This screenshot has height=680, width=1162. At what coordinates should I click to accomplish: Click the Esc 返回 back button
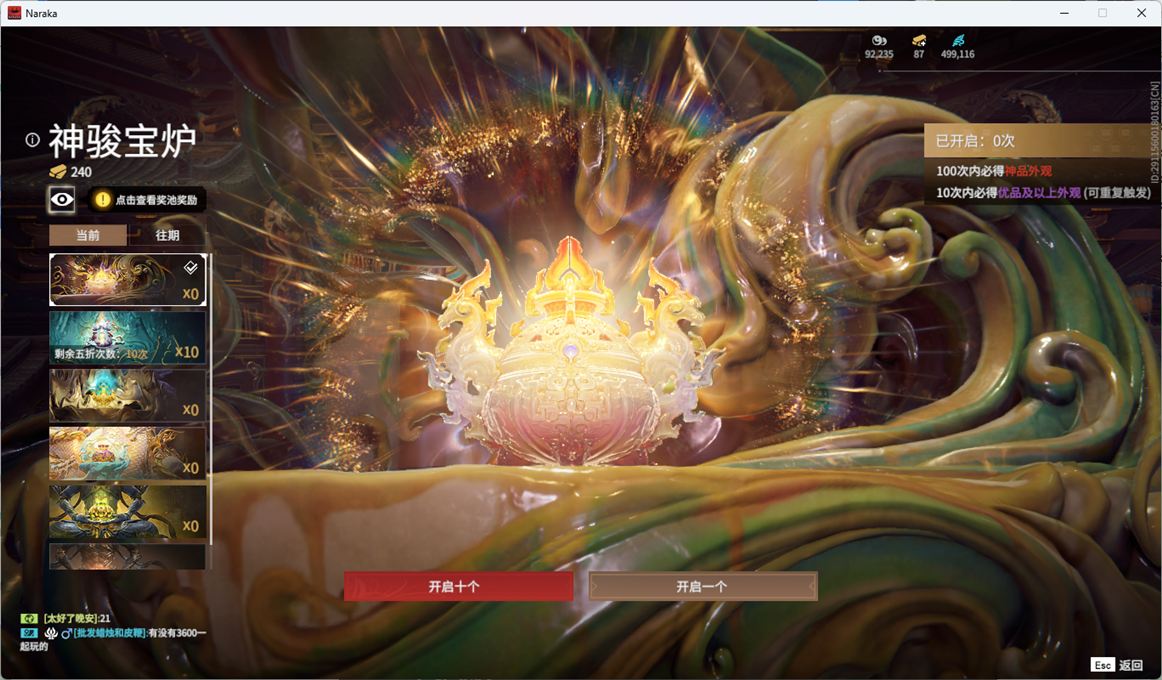(x=1117, y=664)
